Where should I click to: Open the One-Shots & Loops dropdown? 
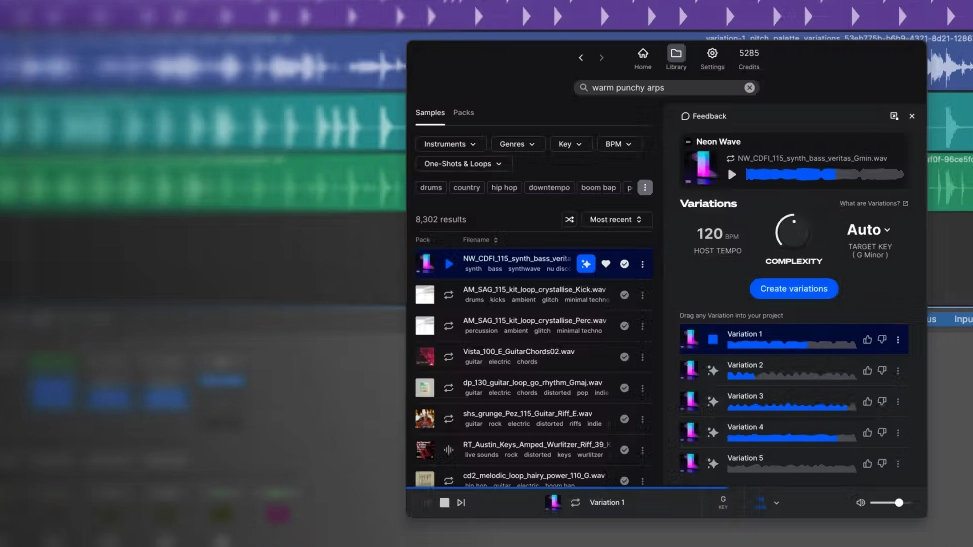(x=463, y=164)
